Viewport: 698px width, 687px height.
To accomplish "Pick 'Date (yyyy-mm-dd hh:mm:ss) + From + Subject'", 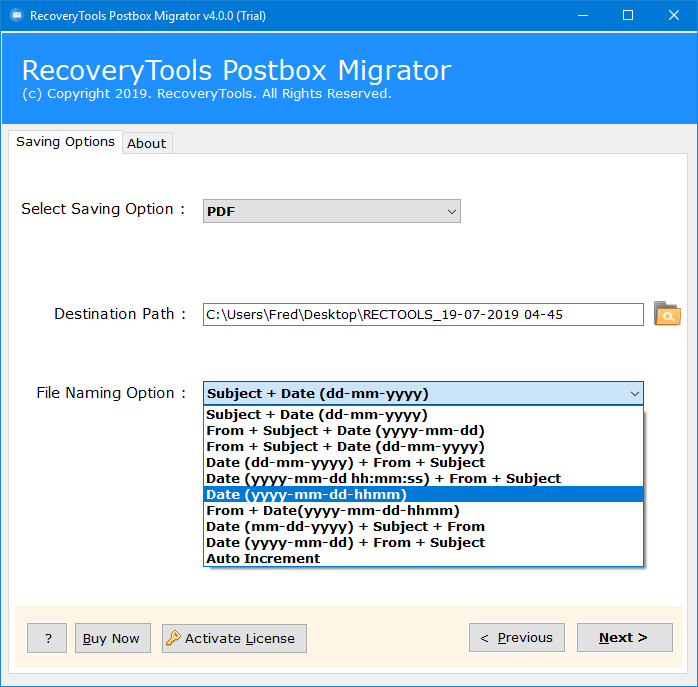I will pos(423,479).
